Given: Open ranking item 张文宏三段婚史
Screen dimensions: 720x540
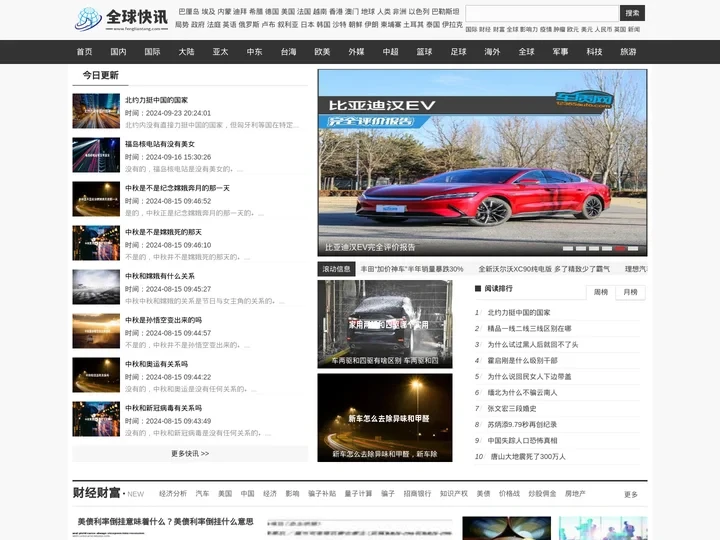Looking at the screenshot, I should [x=512, y=409].
